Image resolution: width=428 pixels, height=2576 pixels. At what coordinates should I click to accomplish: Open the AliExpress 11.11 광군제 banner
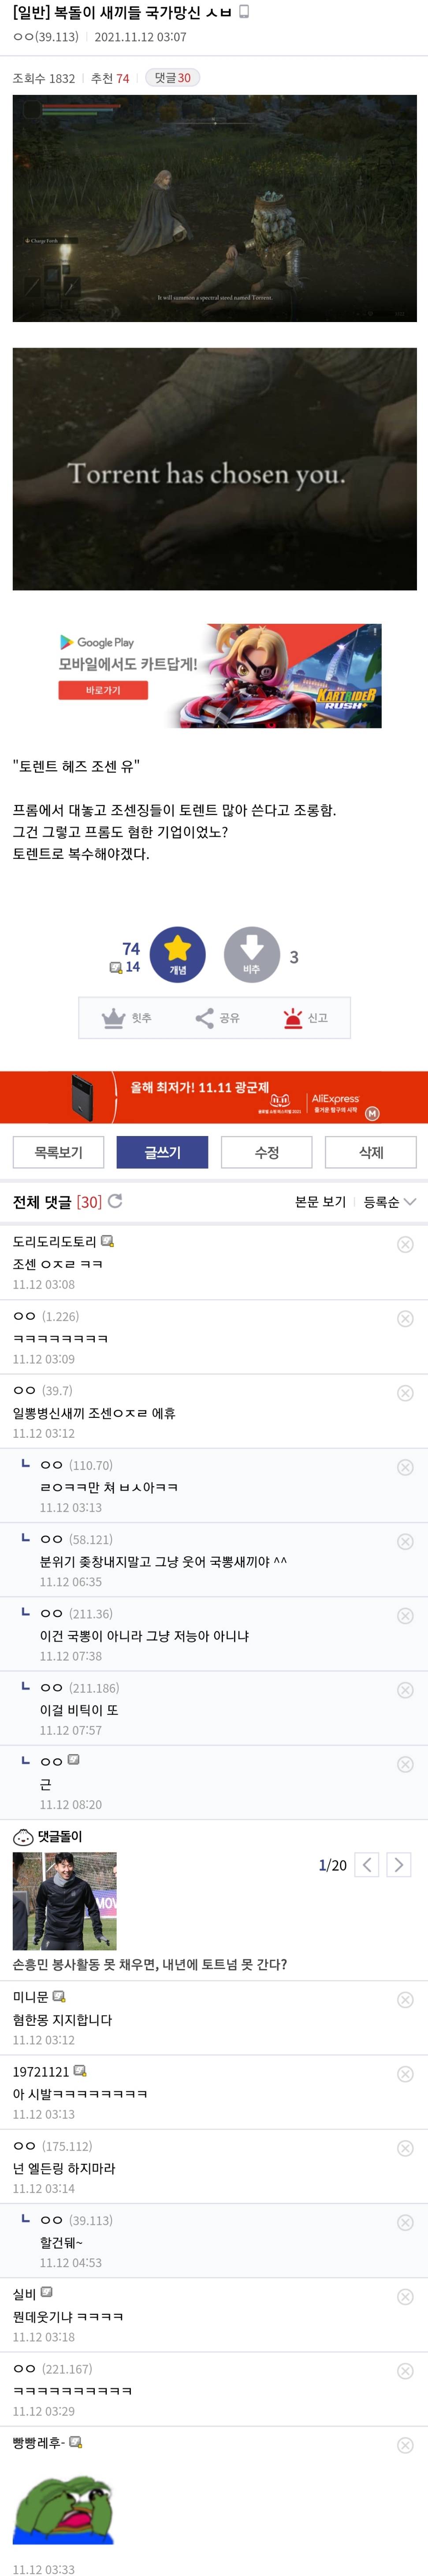click(214, 1097)
